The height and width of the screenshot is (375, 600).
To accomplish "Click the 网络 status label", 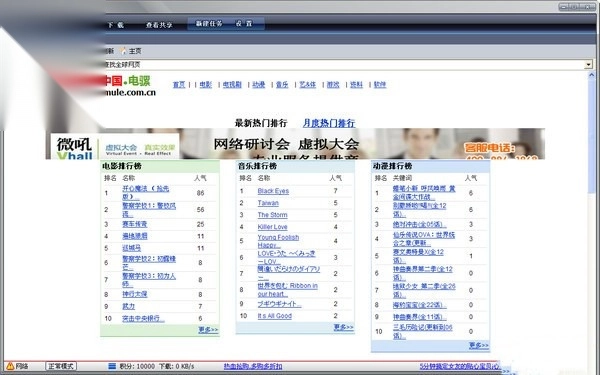I will (x=22, y=366).
